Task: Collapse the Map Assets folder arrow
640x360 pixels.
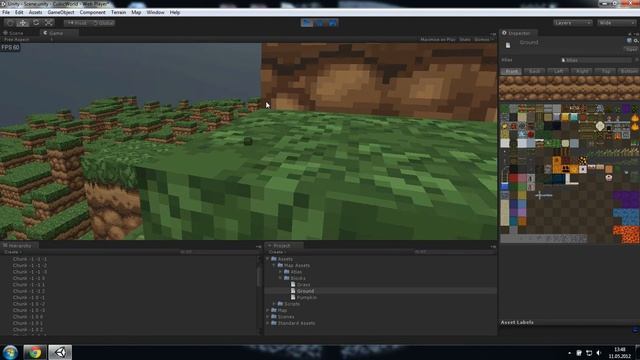Action: point(274,265)
